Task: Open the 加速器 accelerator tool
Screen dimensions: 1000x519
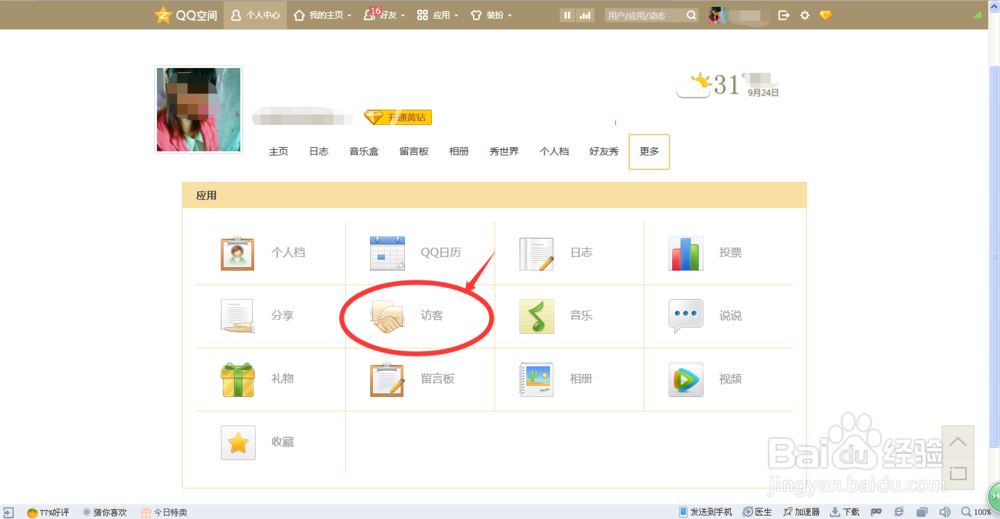Action: tap(801, 512)
